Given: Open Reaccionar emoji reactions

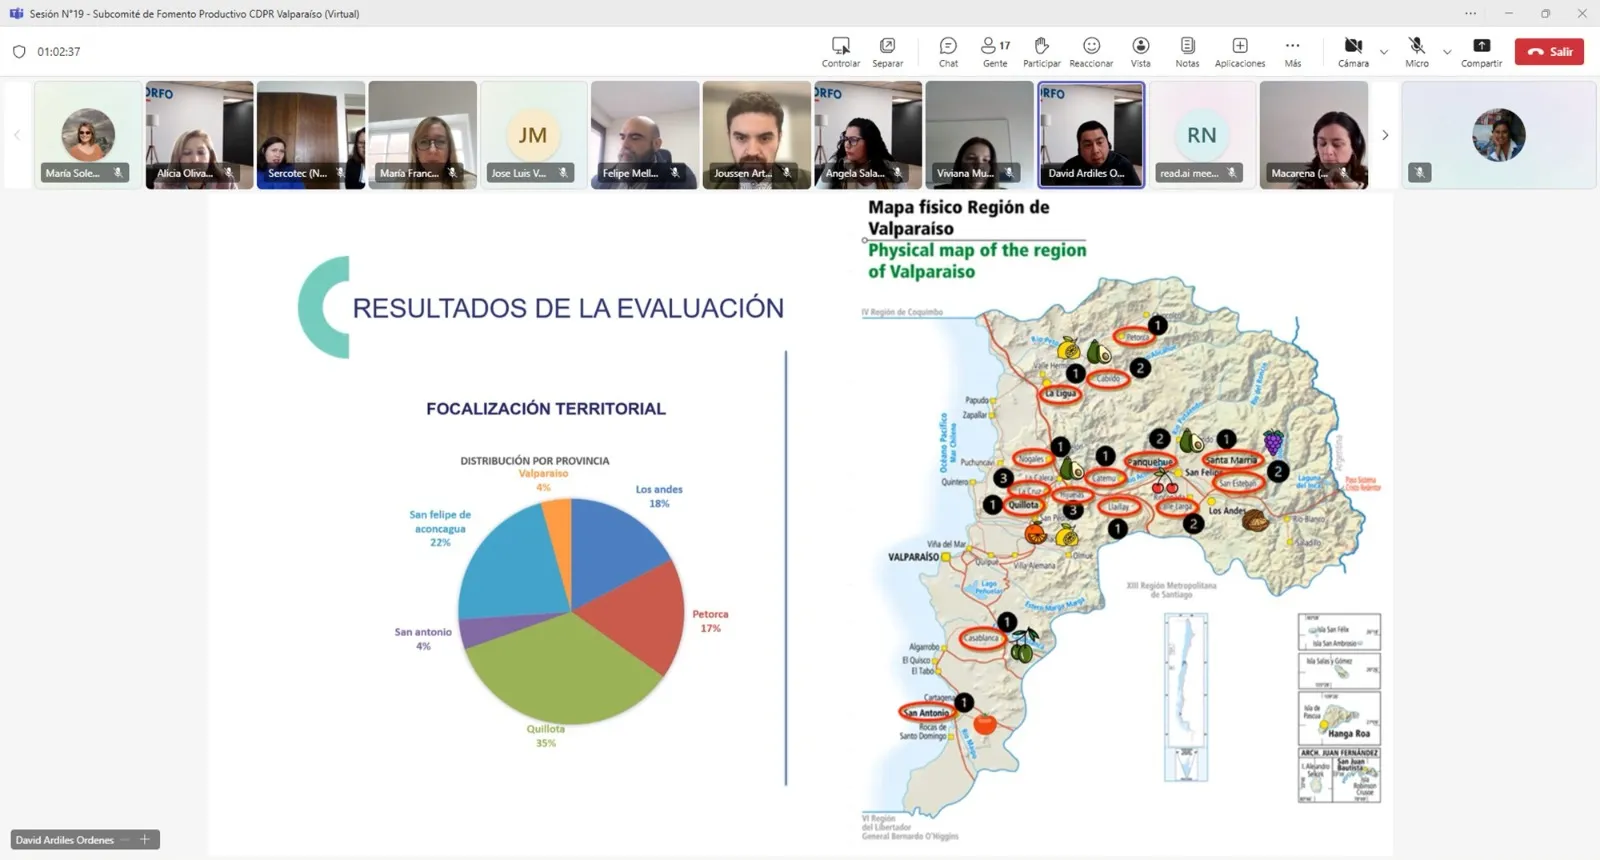Looking at the screenshot, I should (x=1091, y=51).
